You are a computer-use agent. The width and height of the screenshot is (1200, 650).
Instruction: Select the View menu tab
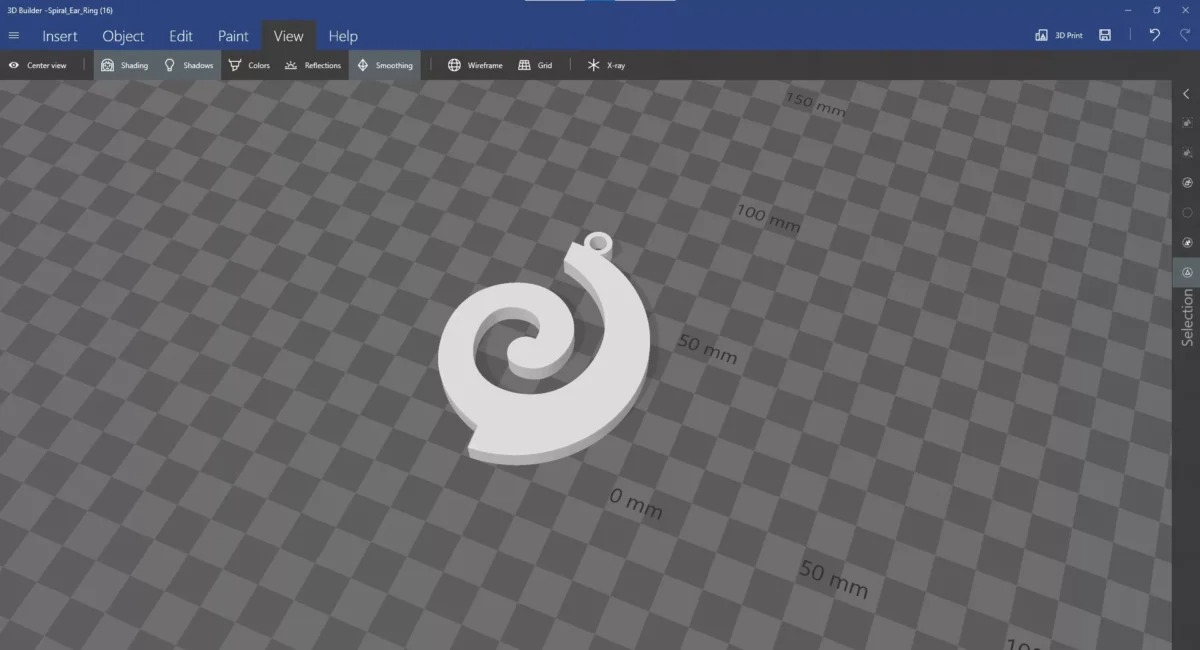[288, 36]
